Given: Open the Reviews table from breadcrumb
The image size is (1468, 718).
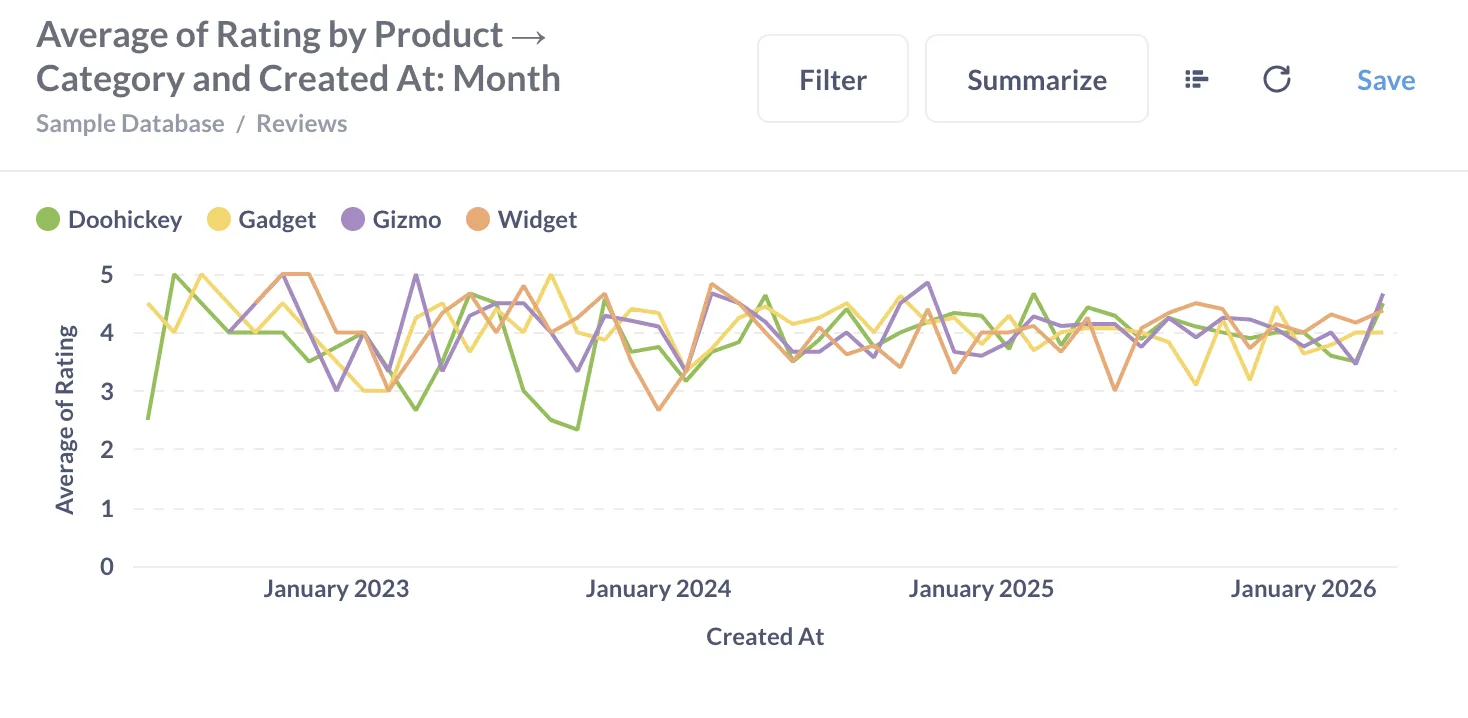Looking at the screenshot, I should pyautogui.click(x=301, y=123).
